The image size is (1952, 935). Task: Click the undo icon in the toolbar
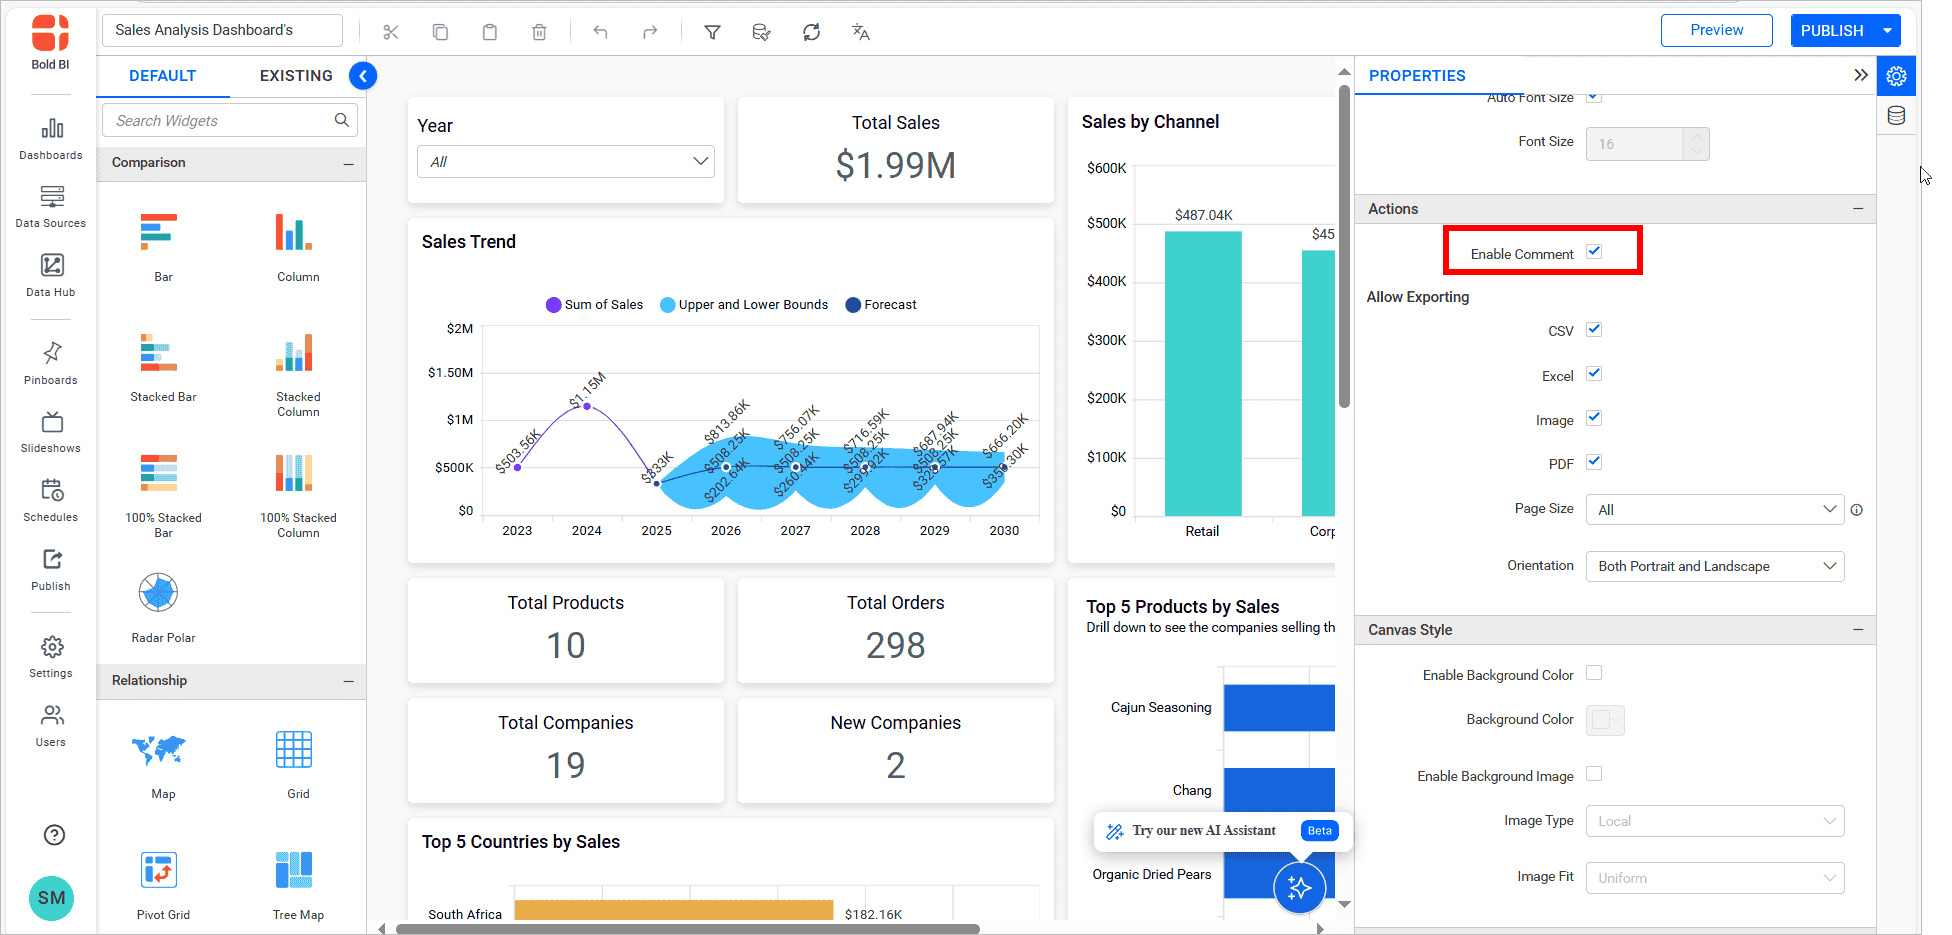pyautogui.click(x=600, y=31)
